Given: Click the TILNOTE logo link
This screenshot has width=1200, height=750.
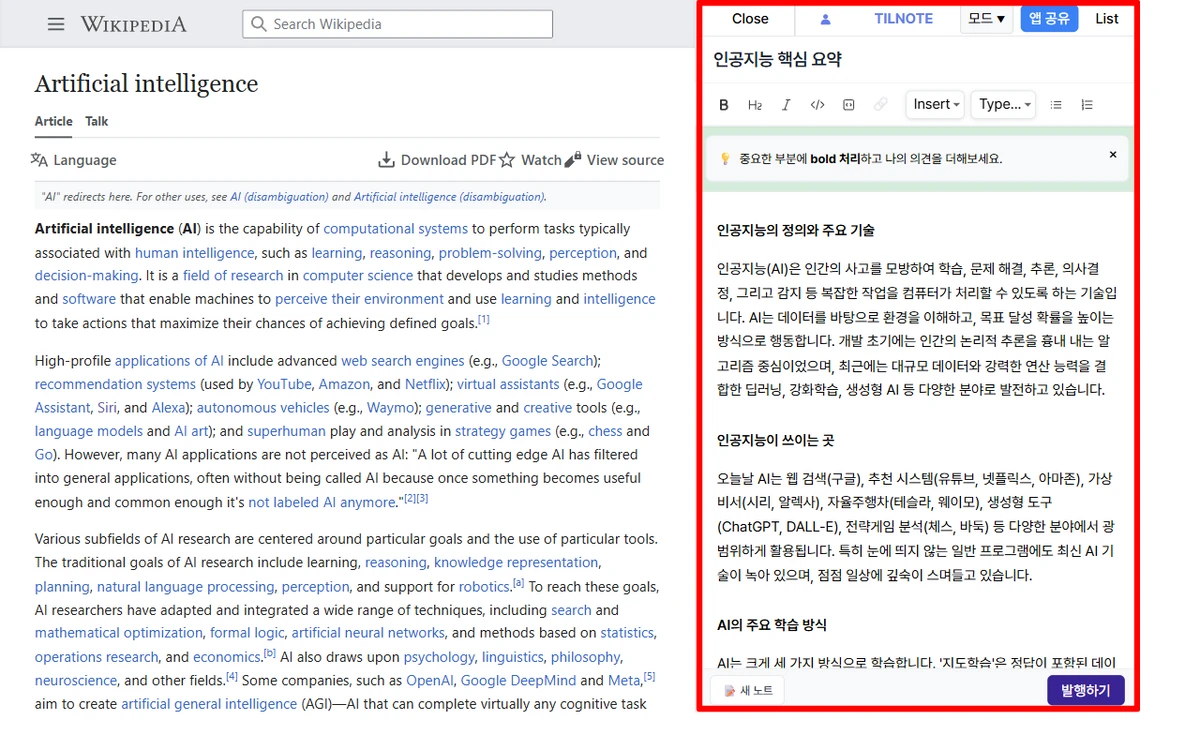Looking at the screenshot, I should pyautogui.click(x=903, y=19).
